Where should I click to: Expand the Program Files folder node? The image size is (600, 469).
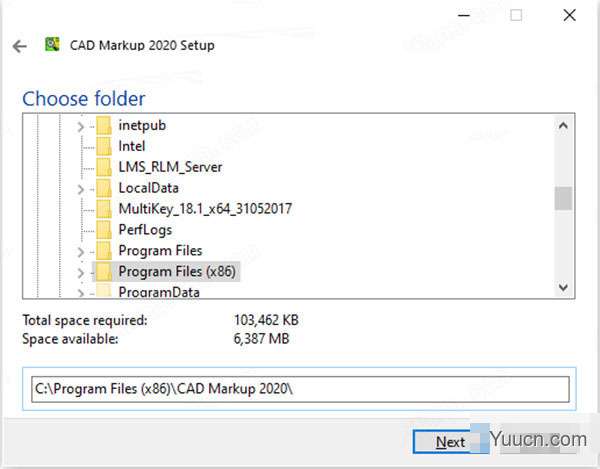(x=80, y=252)
